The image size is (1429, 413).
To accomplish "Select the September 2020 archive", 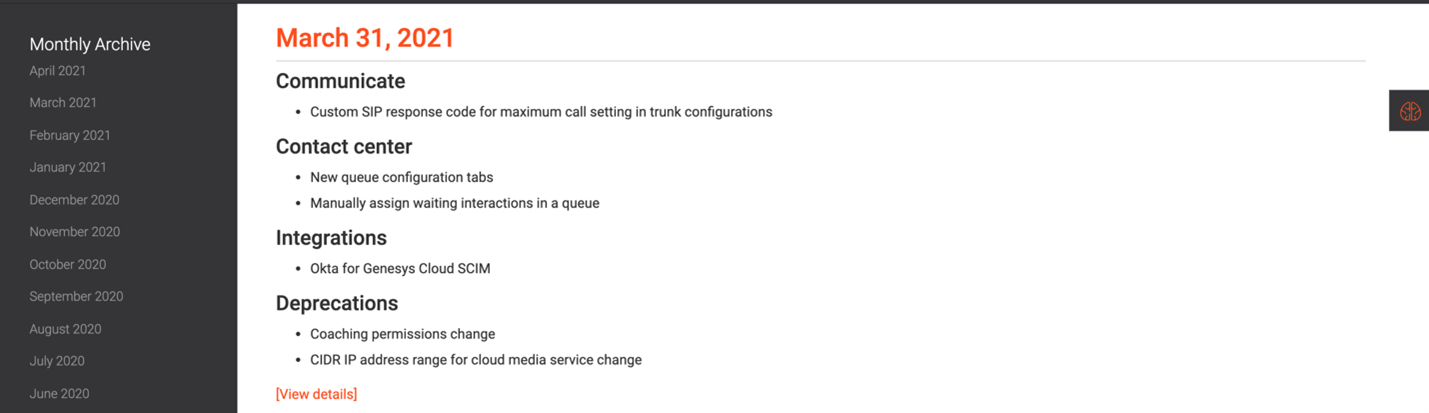I will click(x=76, y=297).
